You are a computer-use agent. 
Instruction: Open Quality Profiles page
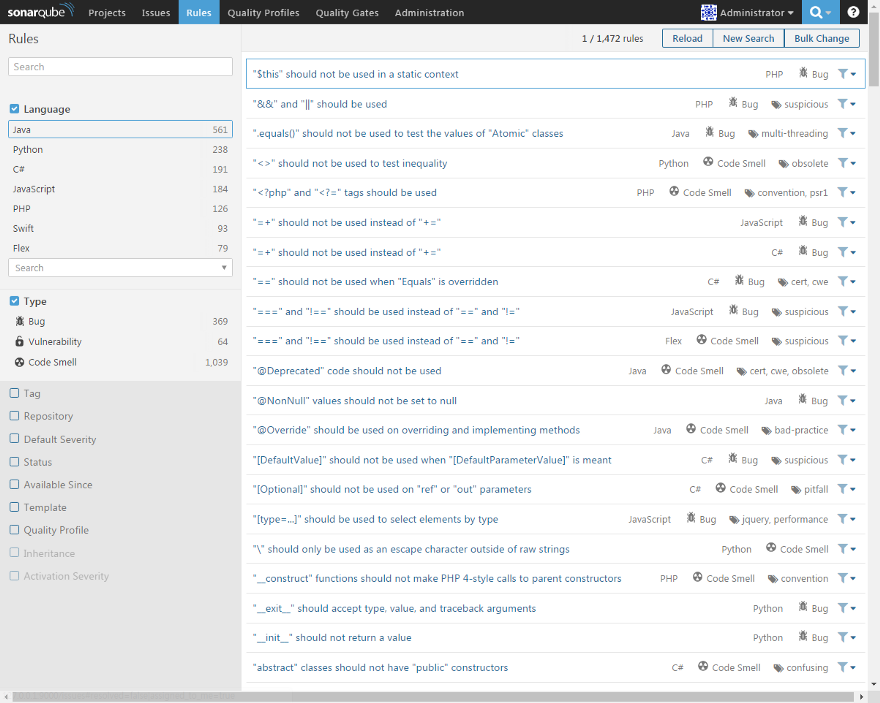(x=263, y=12)
